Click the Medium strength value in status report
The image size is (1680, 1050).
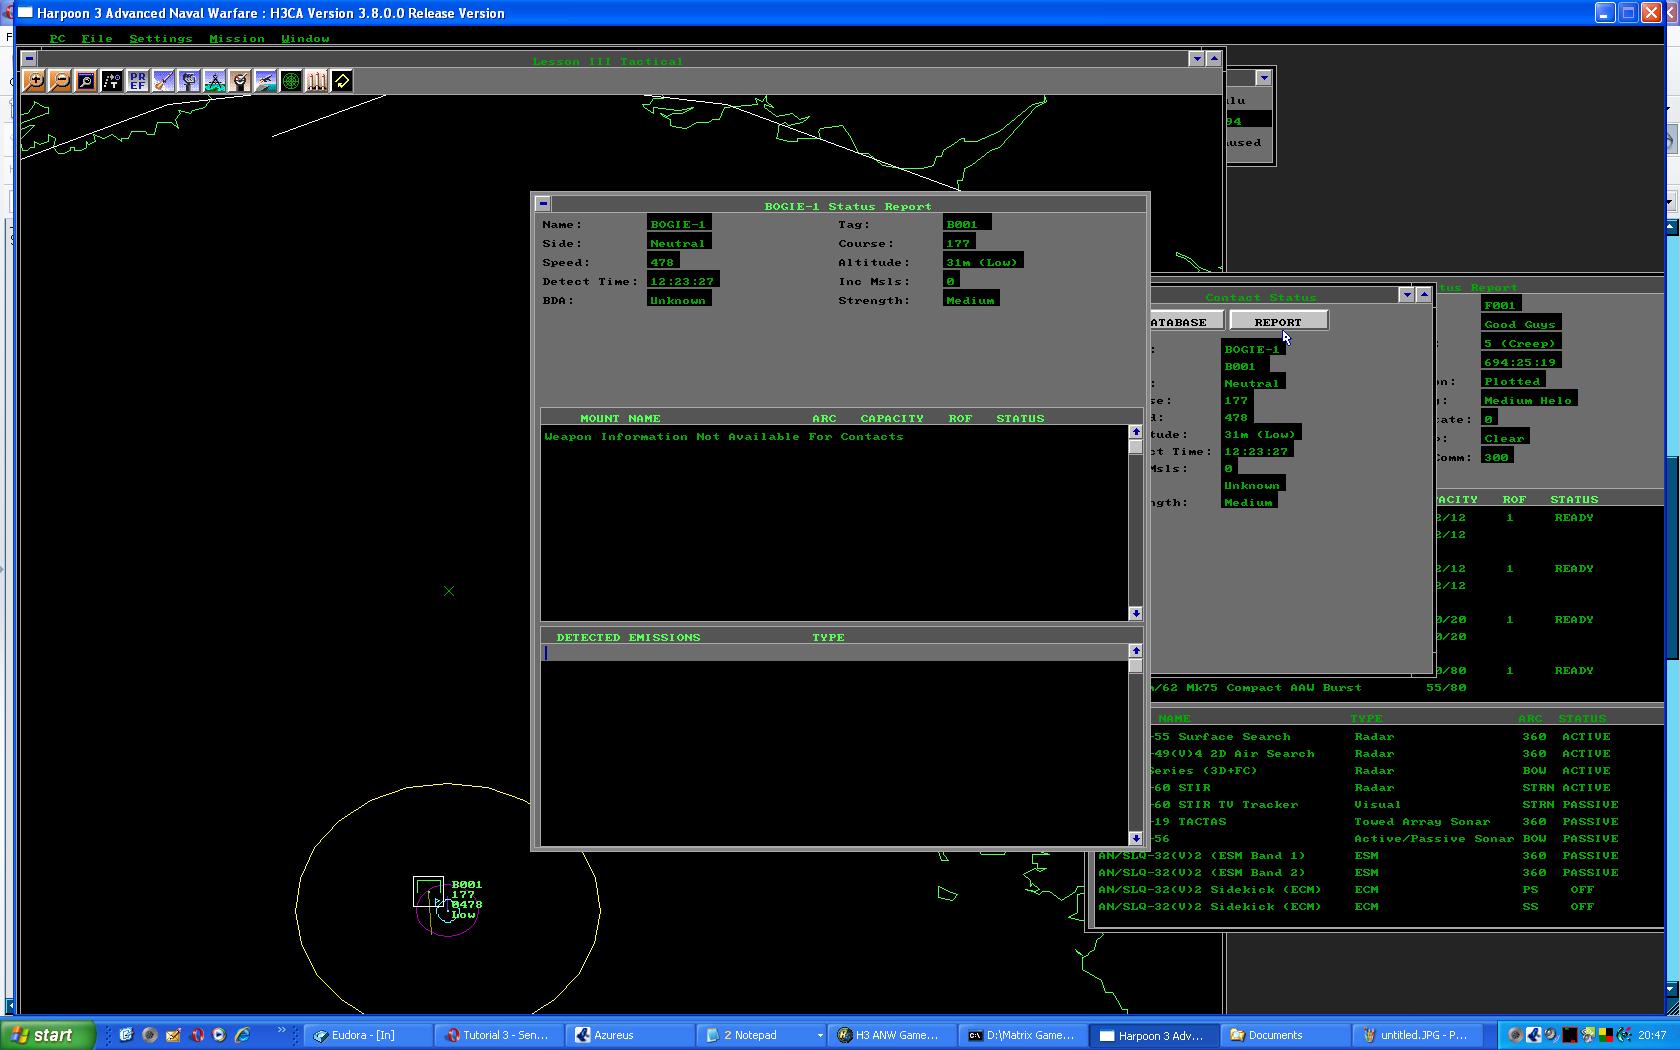click(971, 300)
